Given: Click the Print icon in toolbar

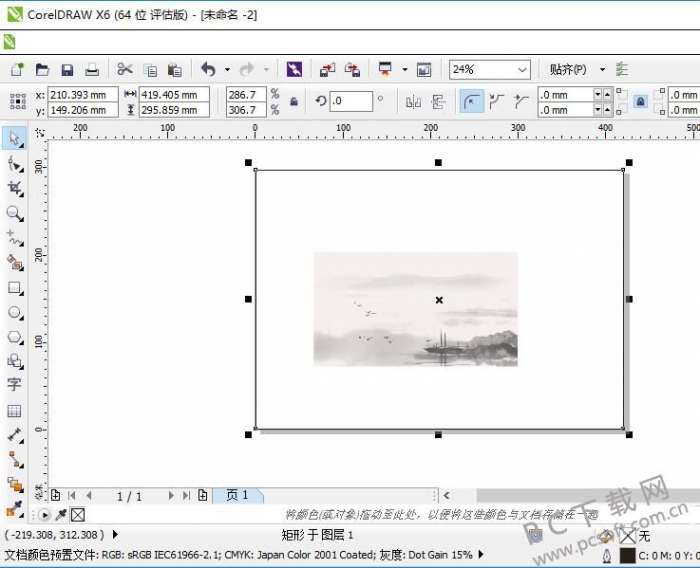Looking at the screenshot, I should (x=92, y=69).
